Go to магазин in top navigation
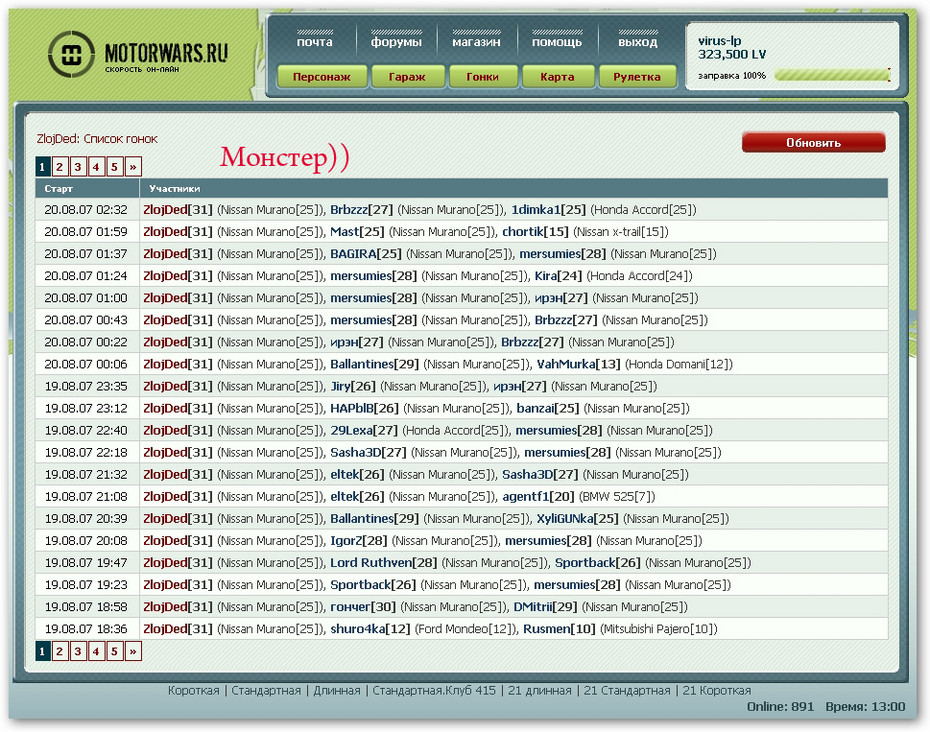This screenshot has height=732, width=930. tap(476, 42)
